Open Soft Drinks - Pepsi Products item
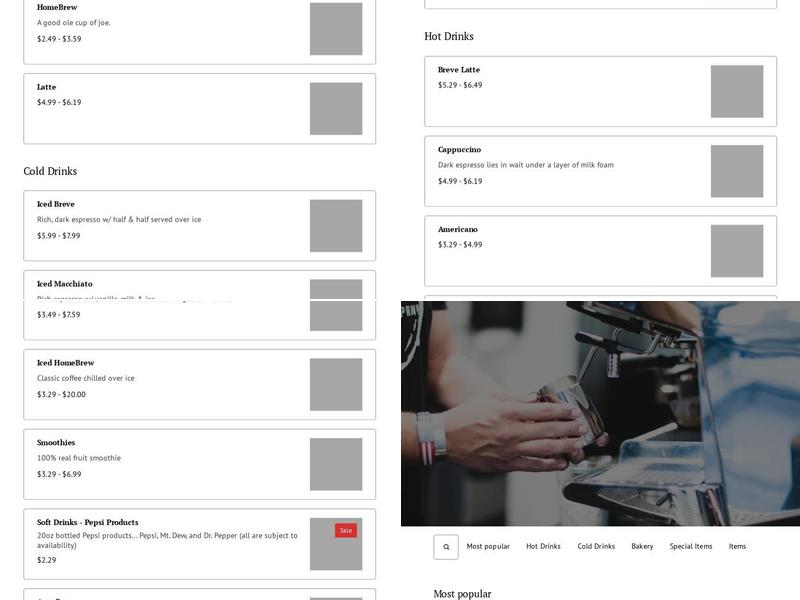This screenshot has width=800, height=600. pyautogui.click(x=88, y=522)
